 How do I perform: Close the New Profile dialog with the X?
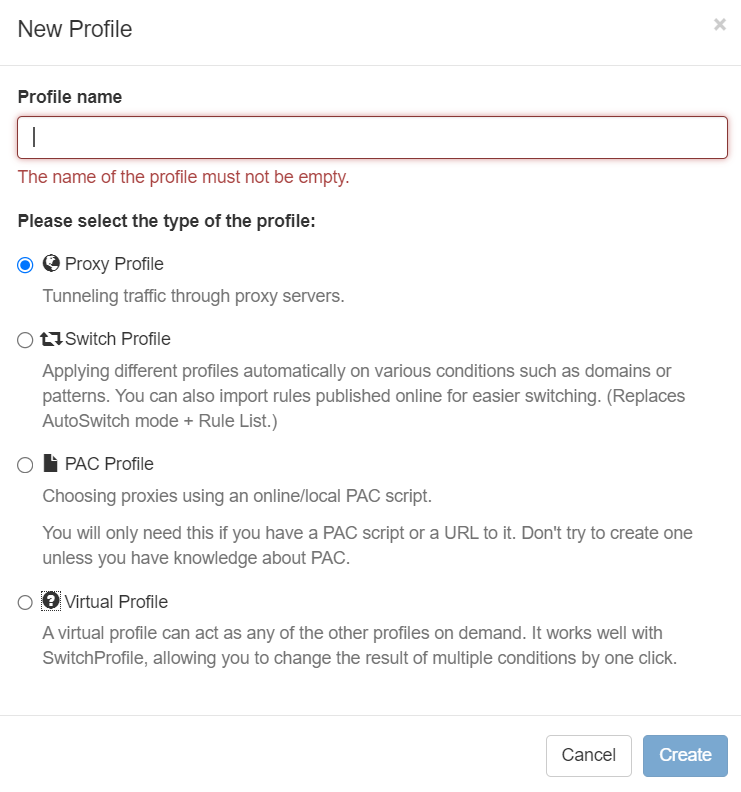click(720, 24)
